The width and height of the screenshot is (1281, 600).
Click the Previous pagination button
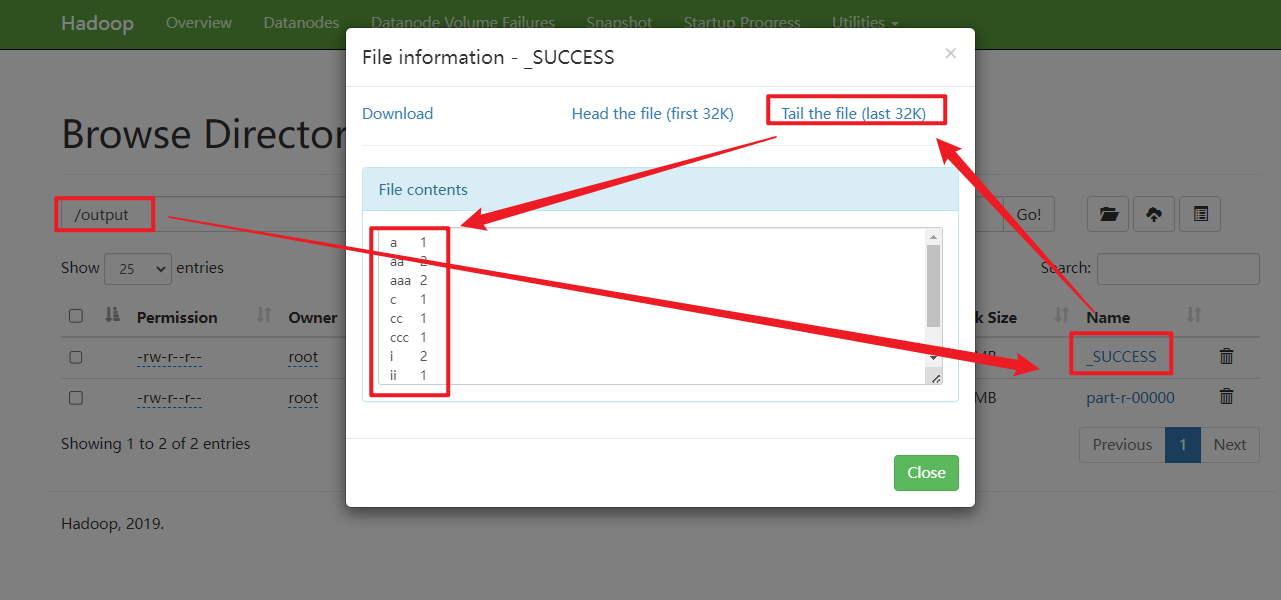[1122, 445]
